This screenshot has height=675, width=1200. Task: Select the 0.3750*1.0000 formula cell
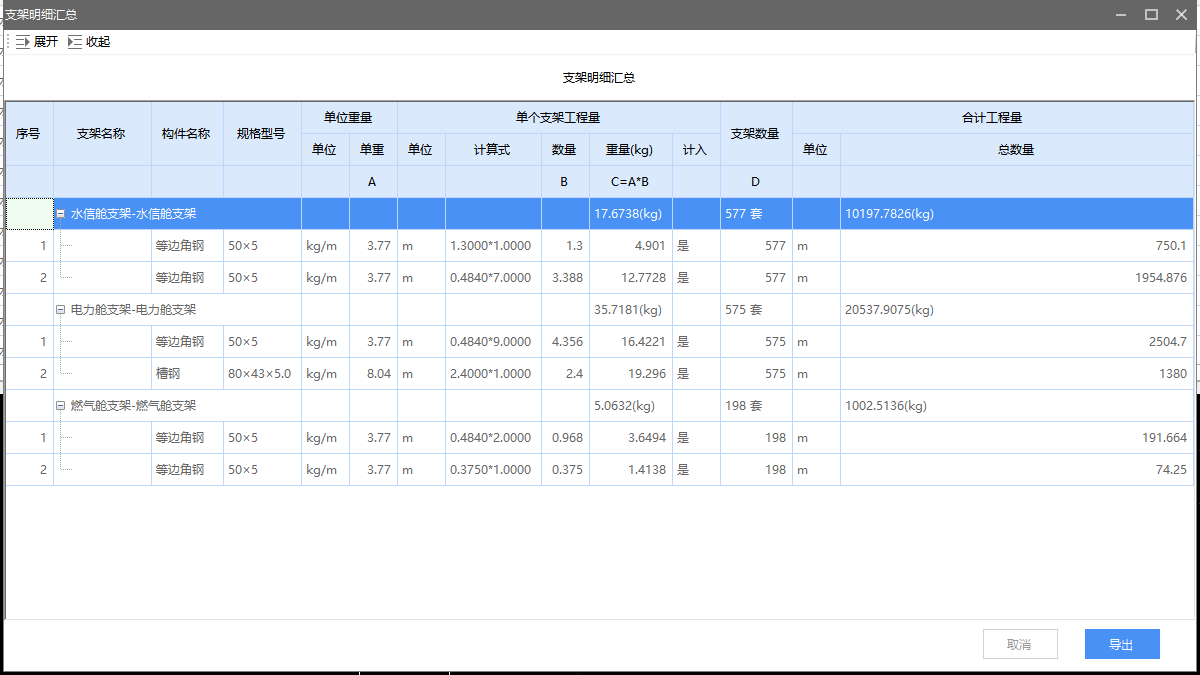click(492, 470)
